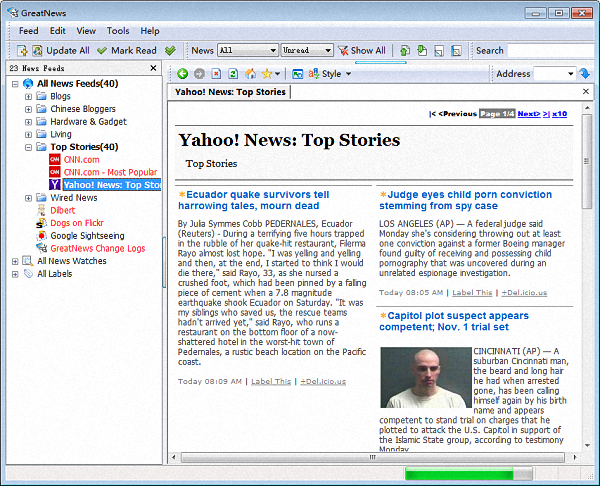Close the News Feeds side panel
This screenshot has height=486, width=600.
(x=153, y=68)
